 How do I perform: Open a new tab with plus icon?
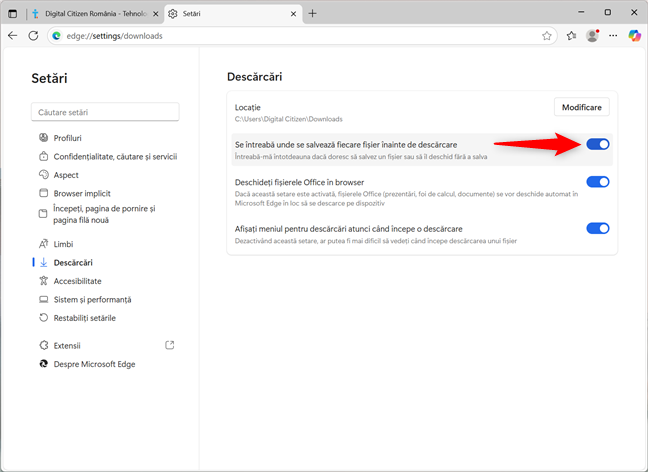[x=312, y=13]
